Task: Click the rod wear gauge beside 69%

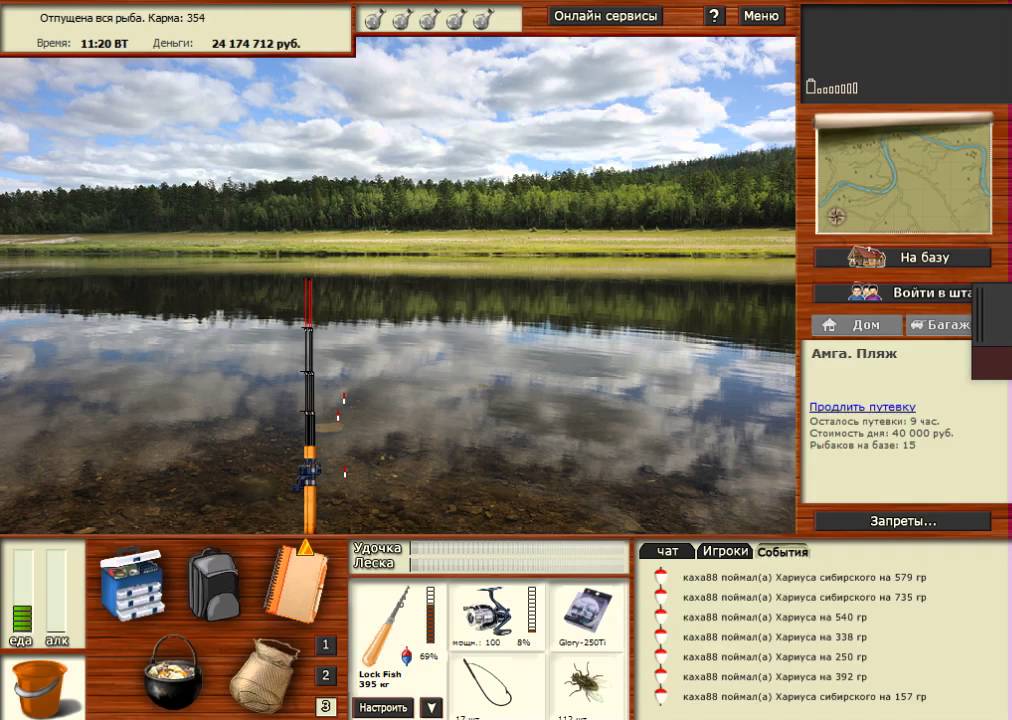Action: point(430,614)
